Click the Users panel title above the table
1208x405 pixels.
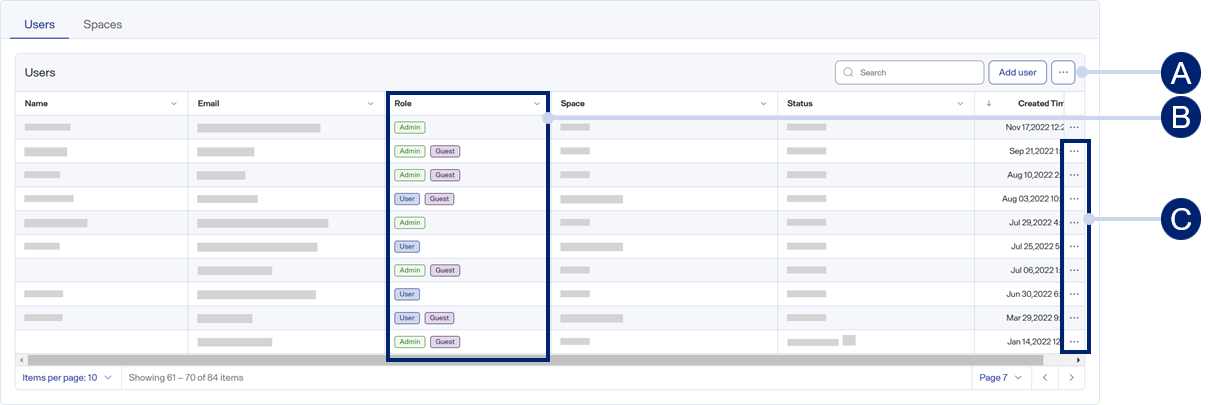tap(40, 73)
